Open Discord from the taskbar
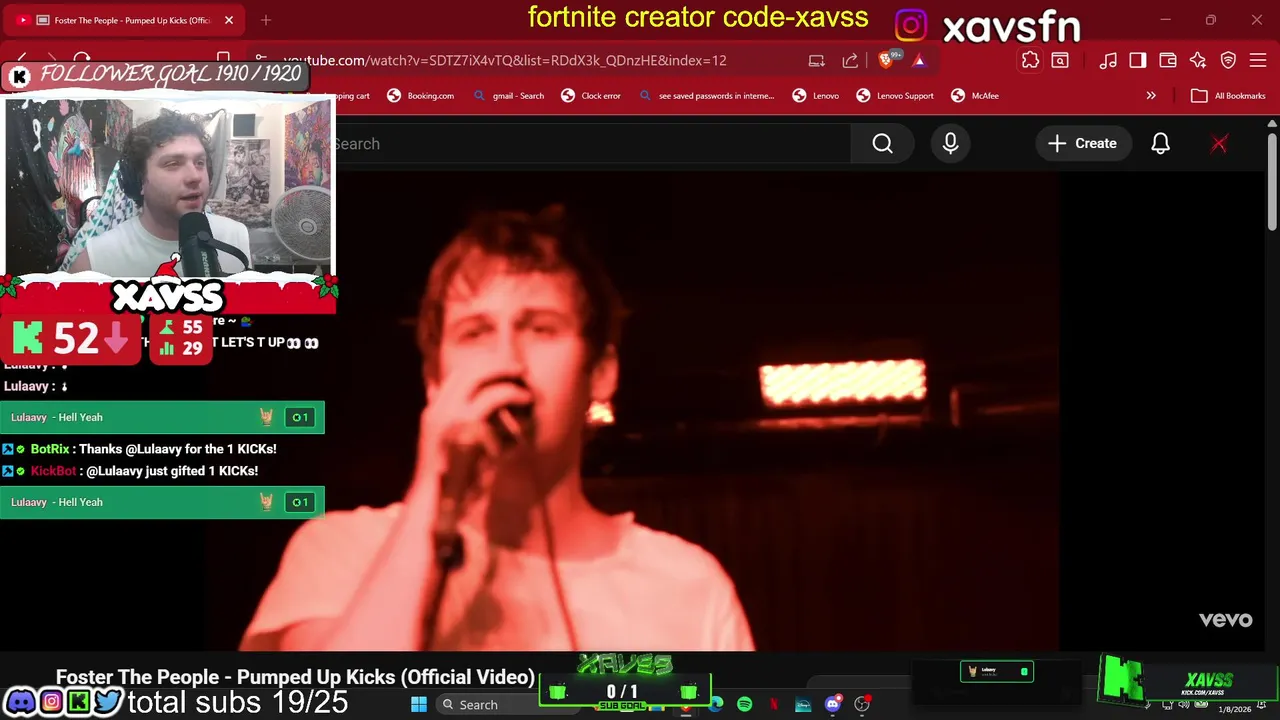The height and width of the screenshot is (720, 1280). [832, 705]
